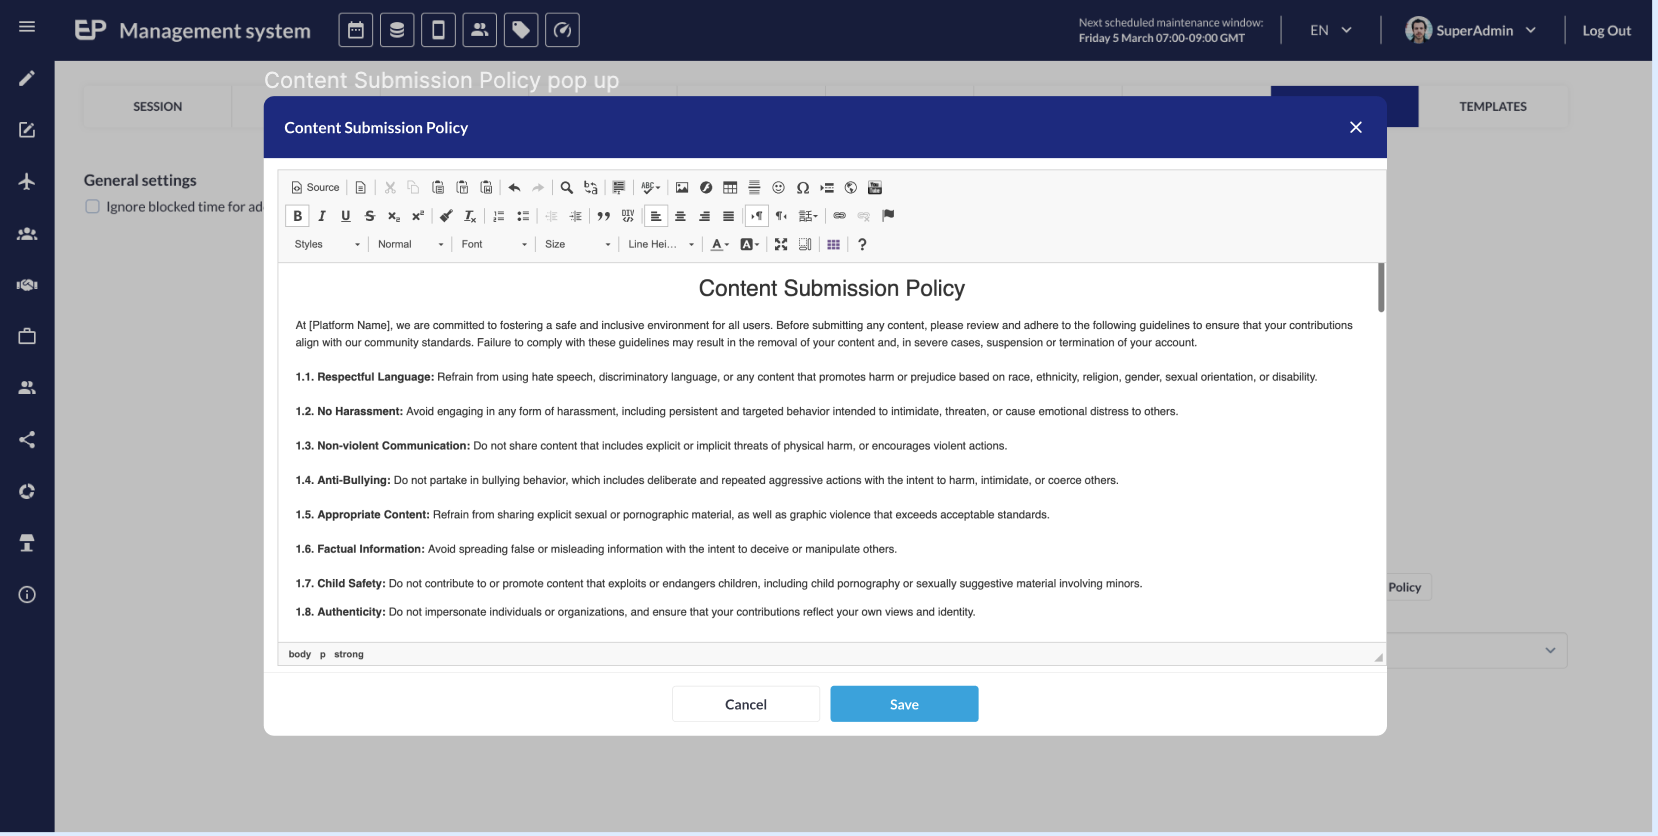Set text direction right-to-left
This screenshot has width=1658, height=836.
coord(781,216)
